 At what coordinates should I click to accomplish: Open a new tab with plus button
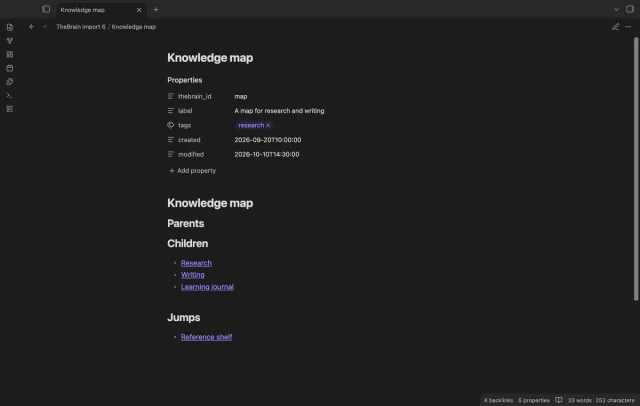[156, 9]
